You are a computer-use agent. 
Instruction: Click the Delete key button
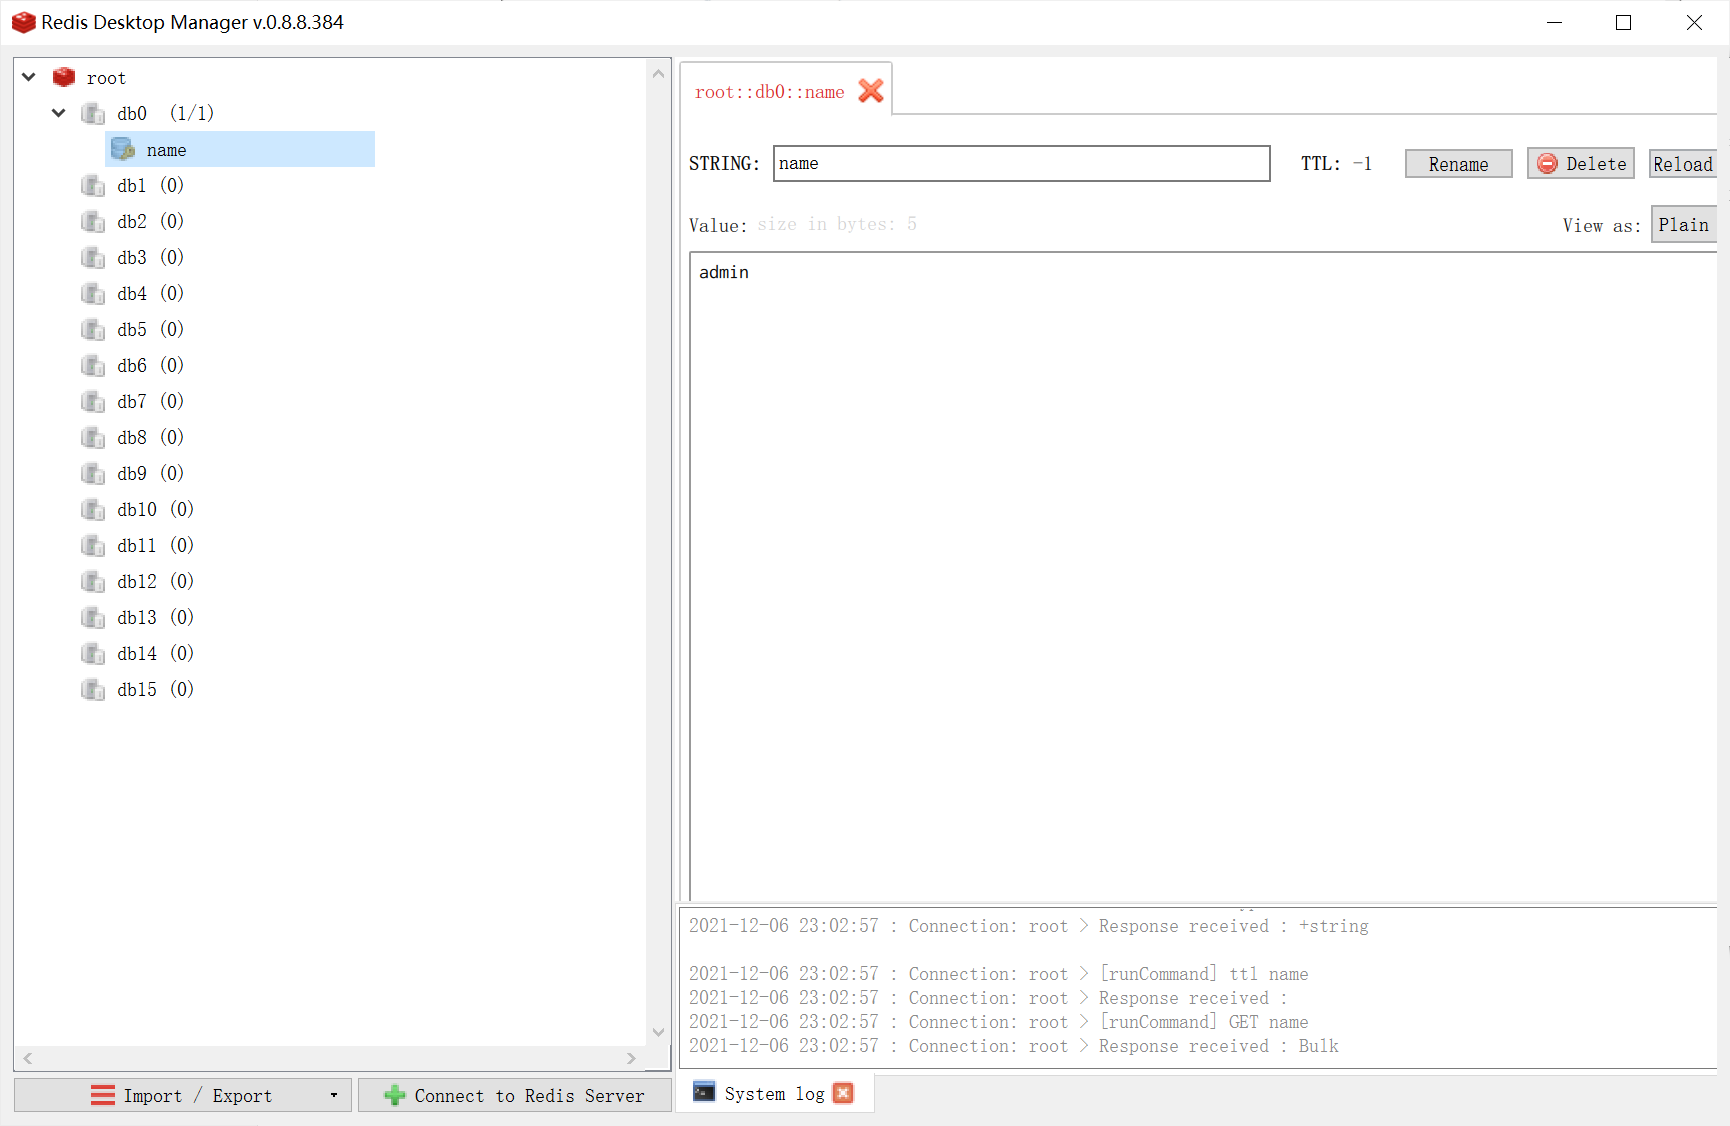[x=1581, y=164]
